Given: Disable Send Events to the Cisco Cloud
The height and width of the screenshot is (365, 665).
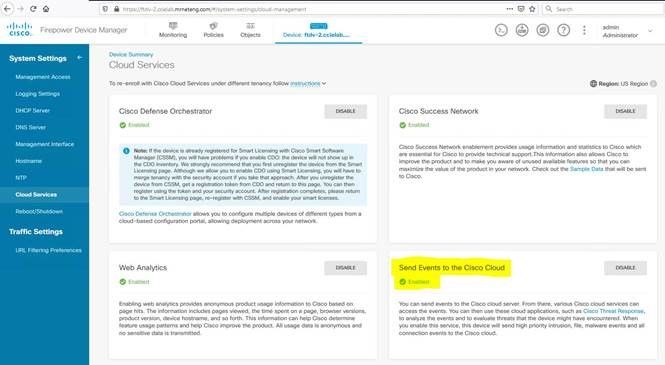Looking at the screenshot, I should [x=625, y=268].
